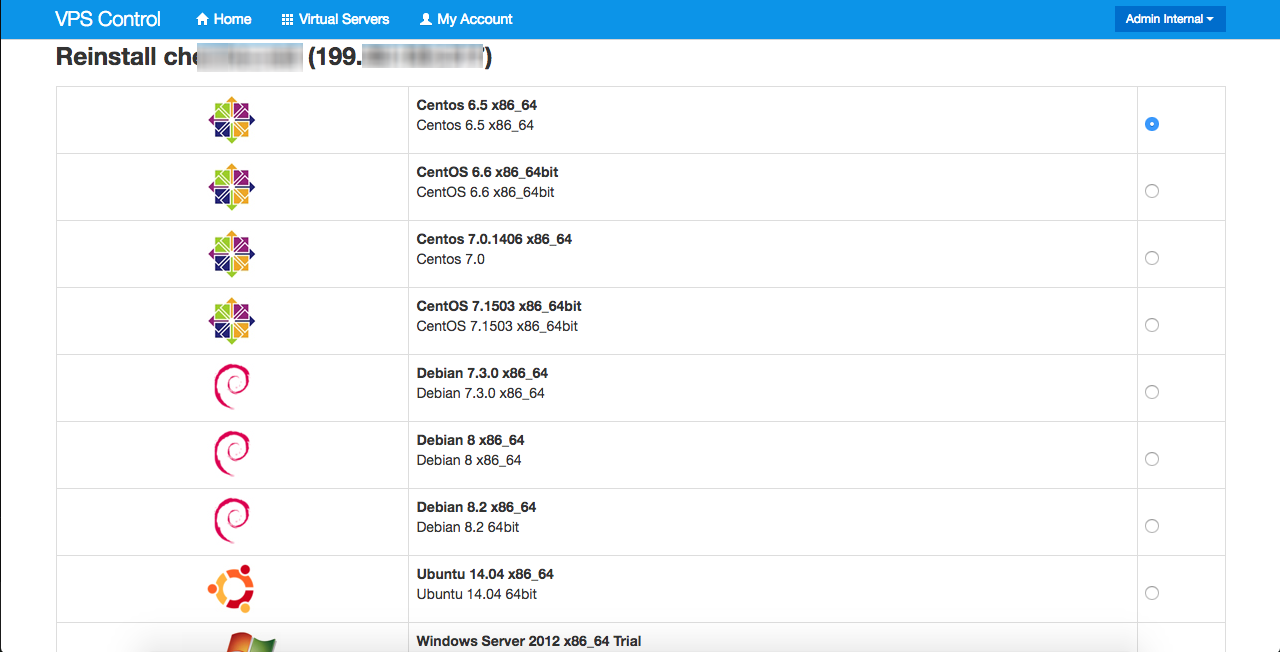Select the CentOS 6.6 x86_64bit radio button
This screenshot has width=1280, height=652.
[x=1152, y=191]
